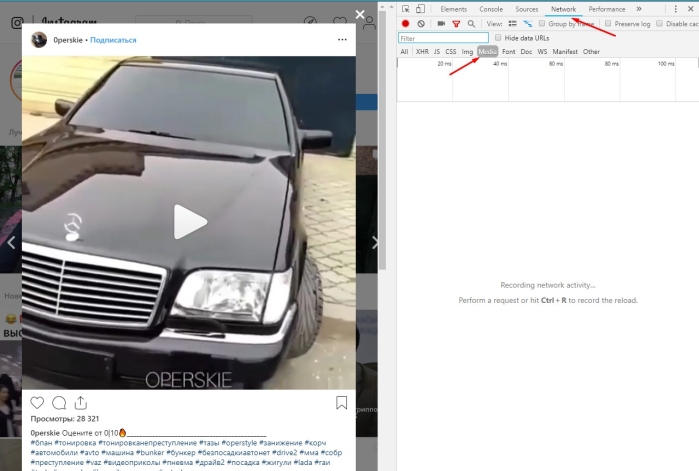Open post options three-dot menu

pos(342,40)
